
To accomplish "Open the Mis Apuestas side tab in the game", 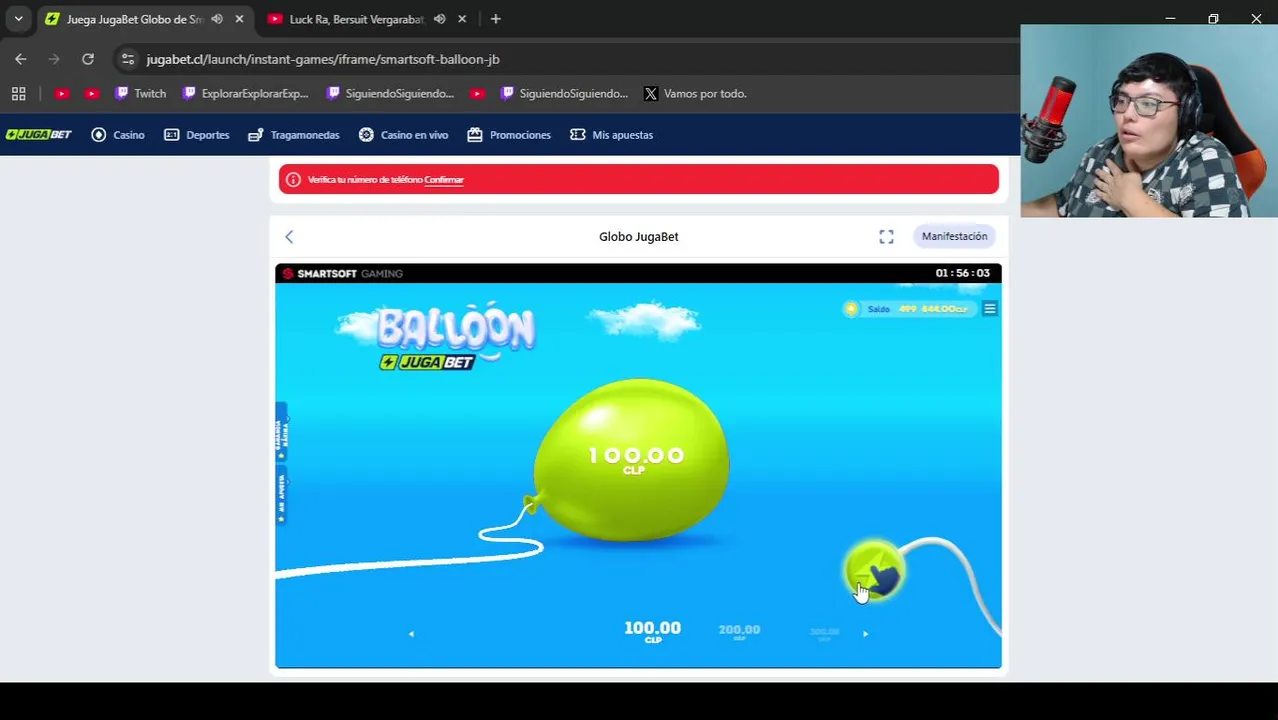I will [x=282, y=497].
